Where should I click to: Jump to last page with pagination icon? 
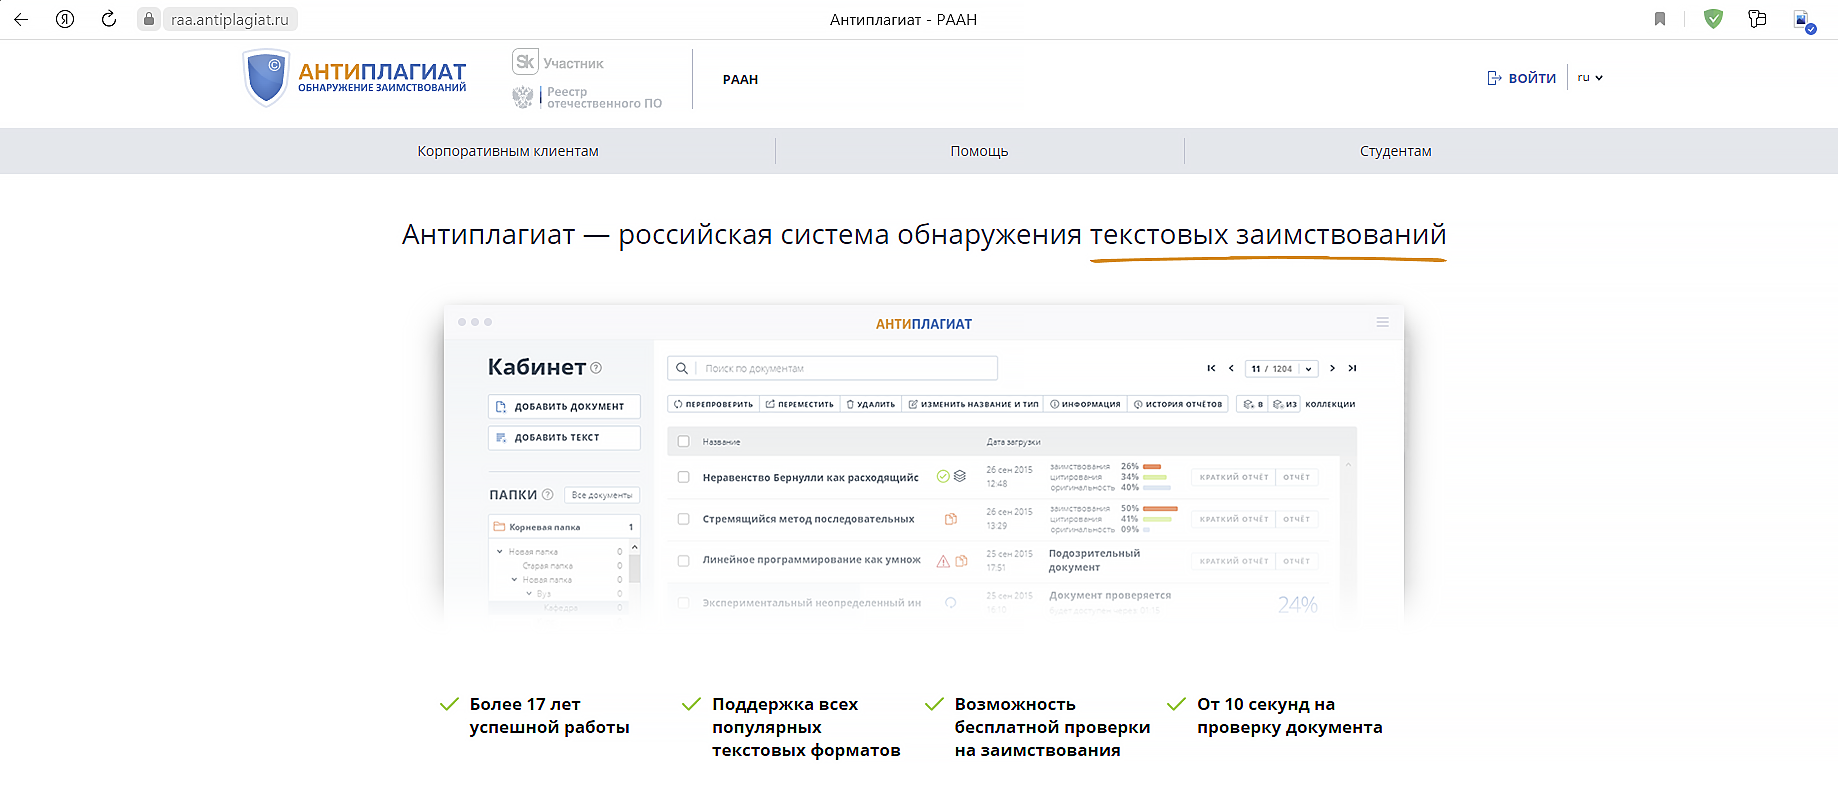(1352, 368)
